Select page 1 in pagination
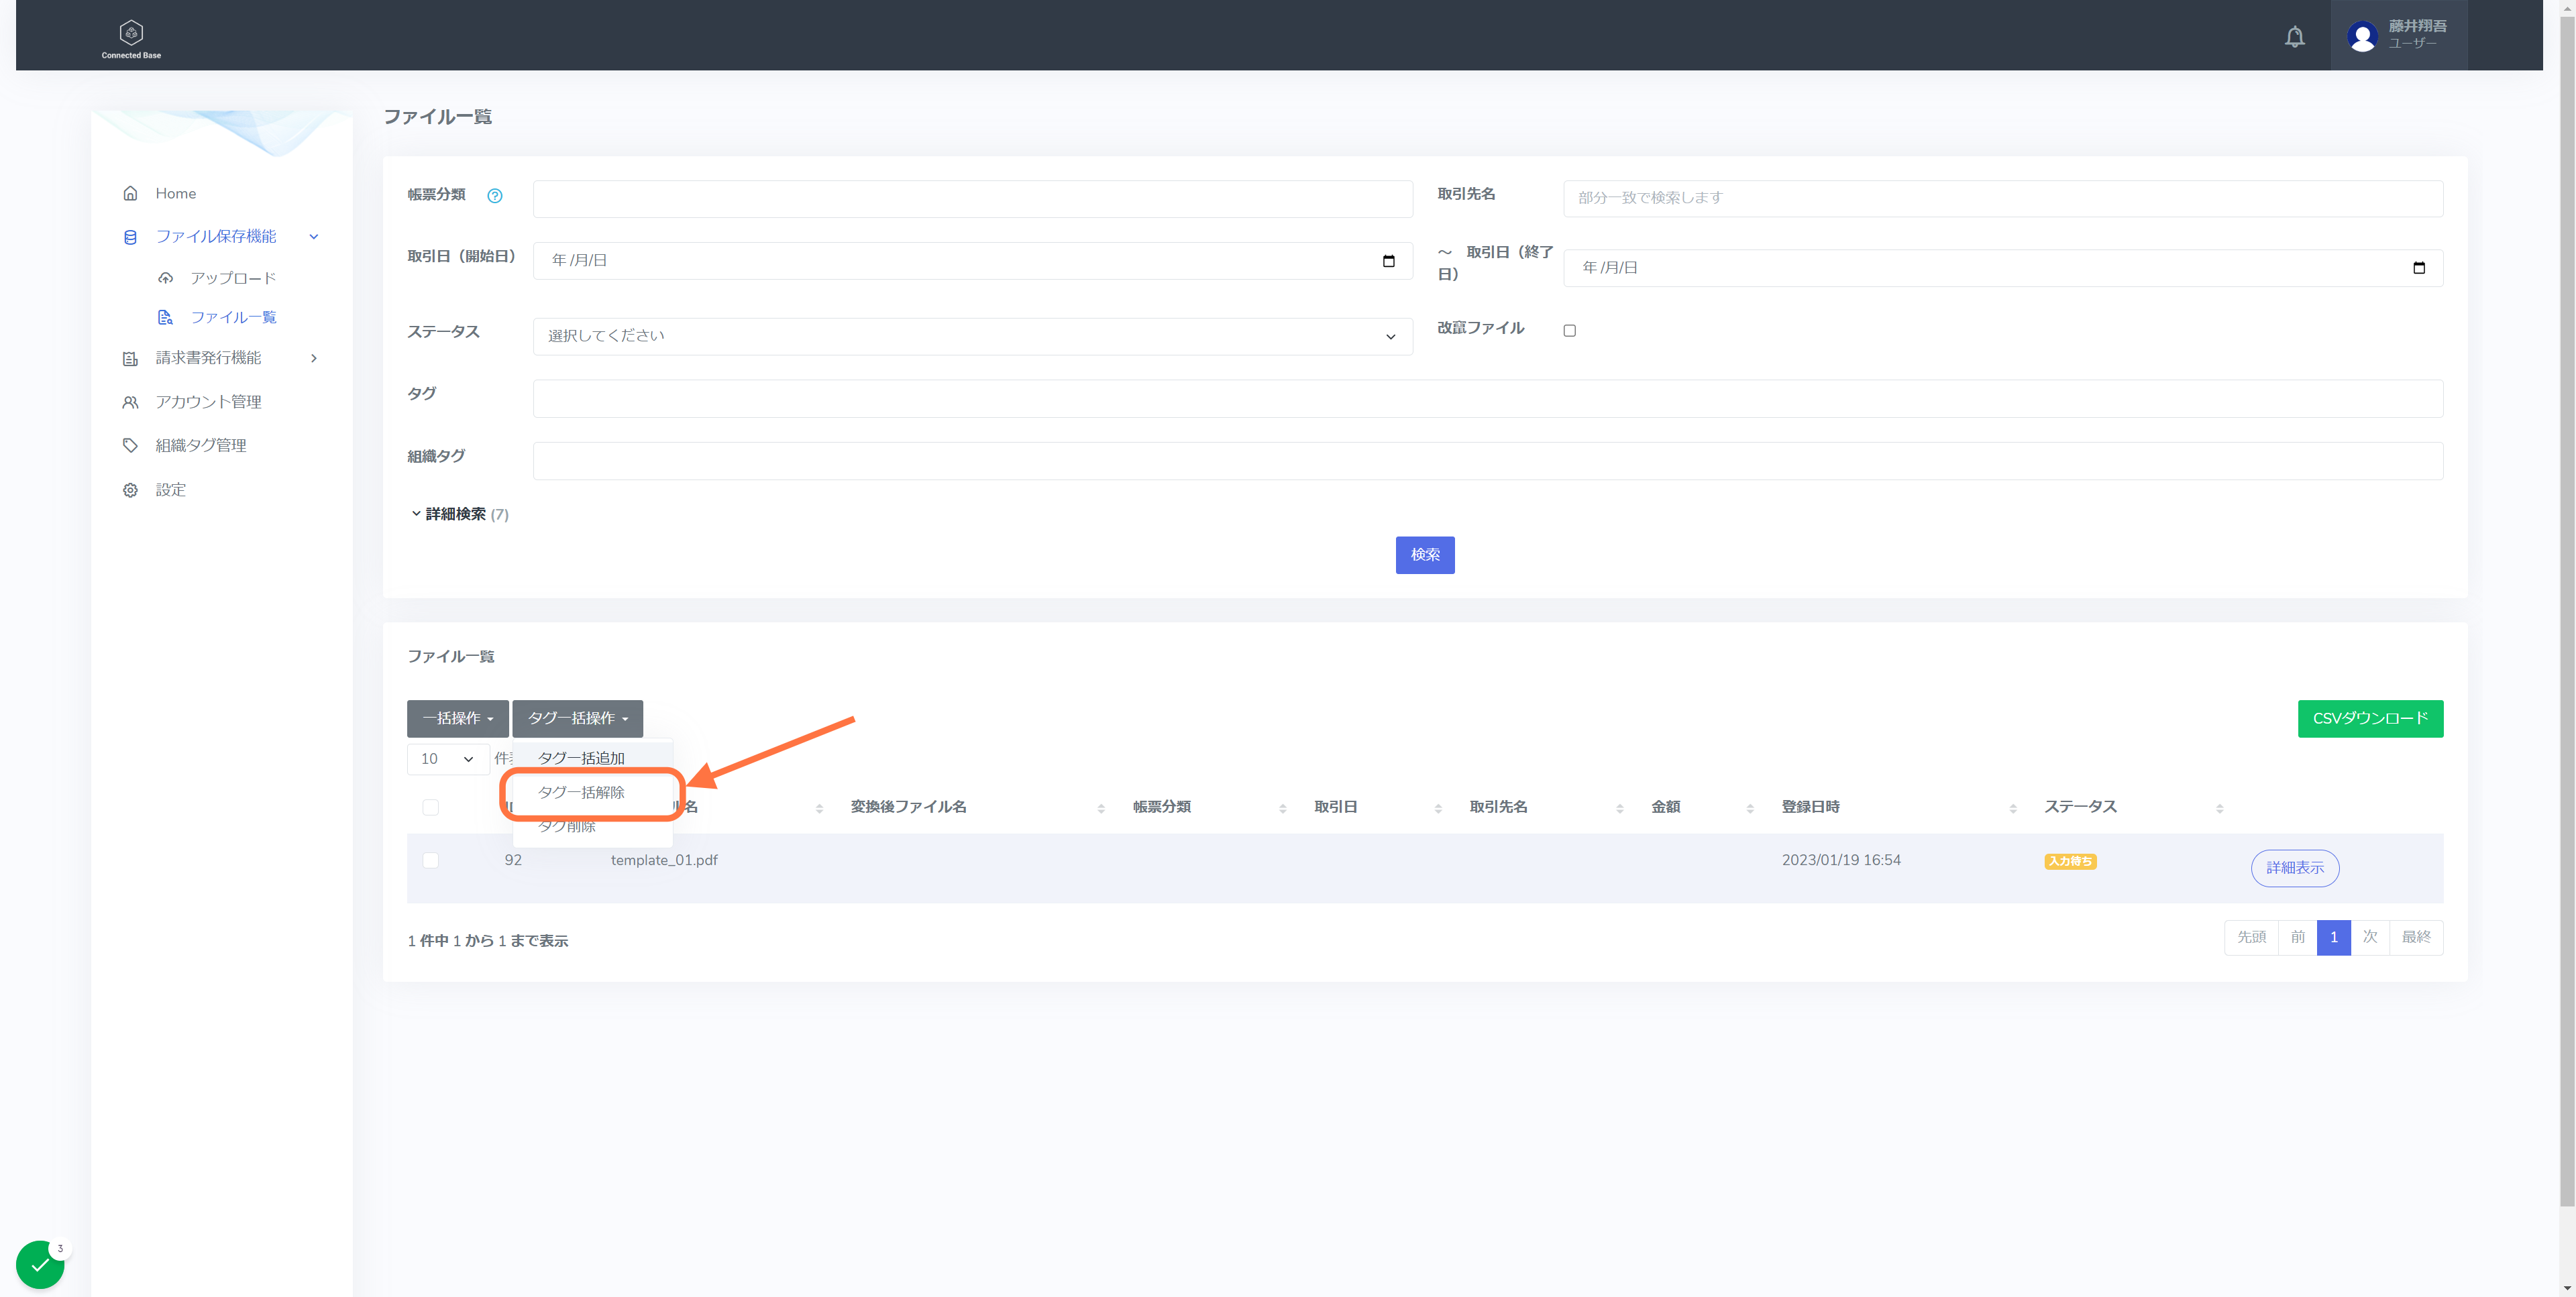This screenshot has height=1297, width=2576. 2333,937
